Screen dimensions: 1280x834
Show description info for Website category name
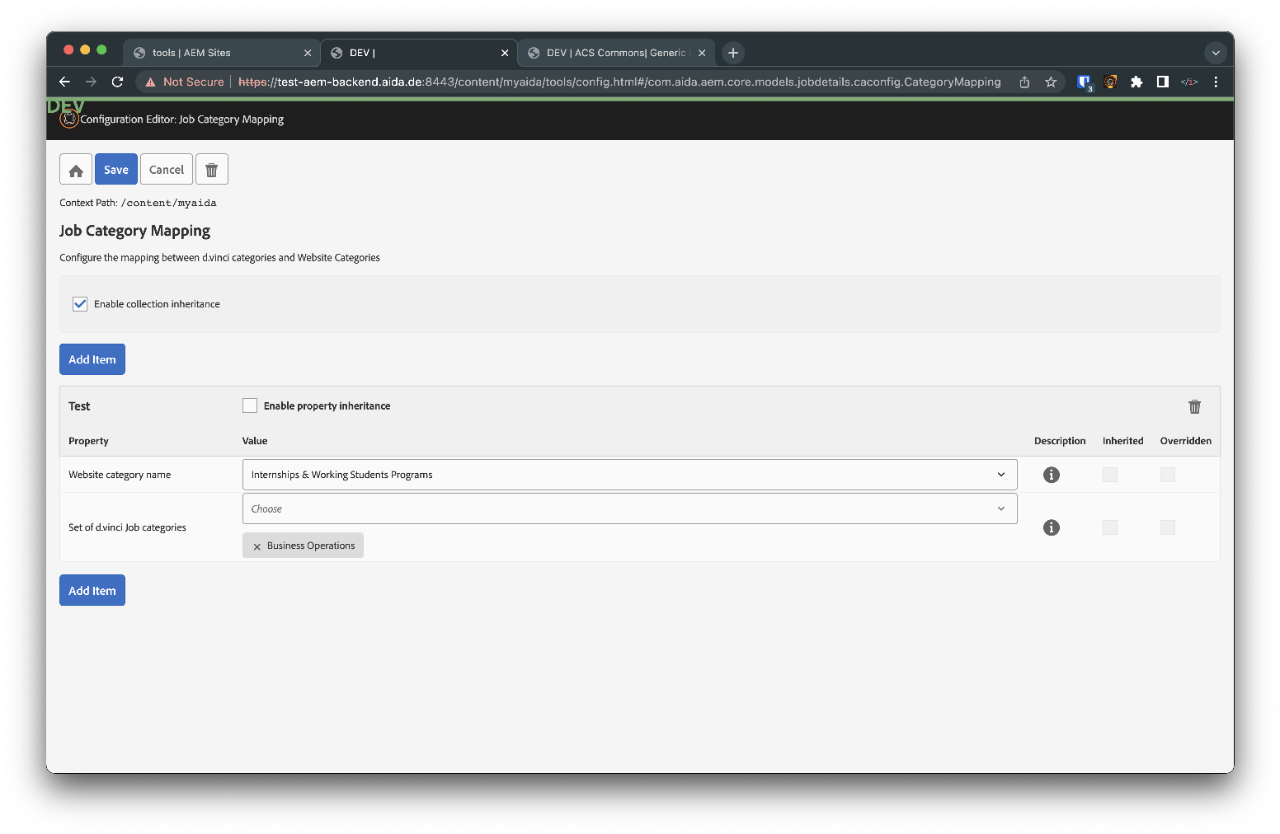[1051, 475]
